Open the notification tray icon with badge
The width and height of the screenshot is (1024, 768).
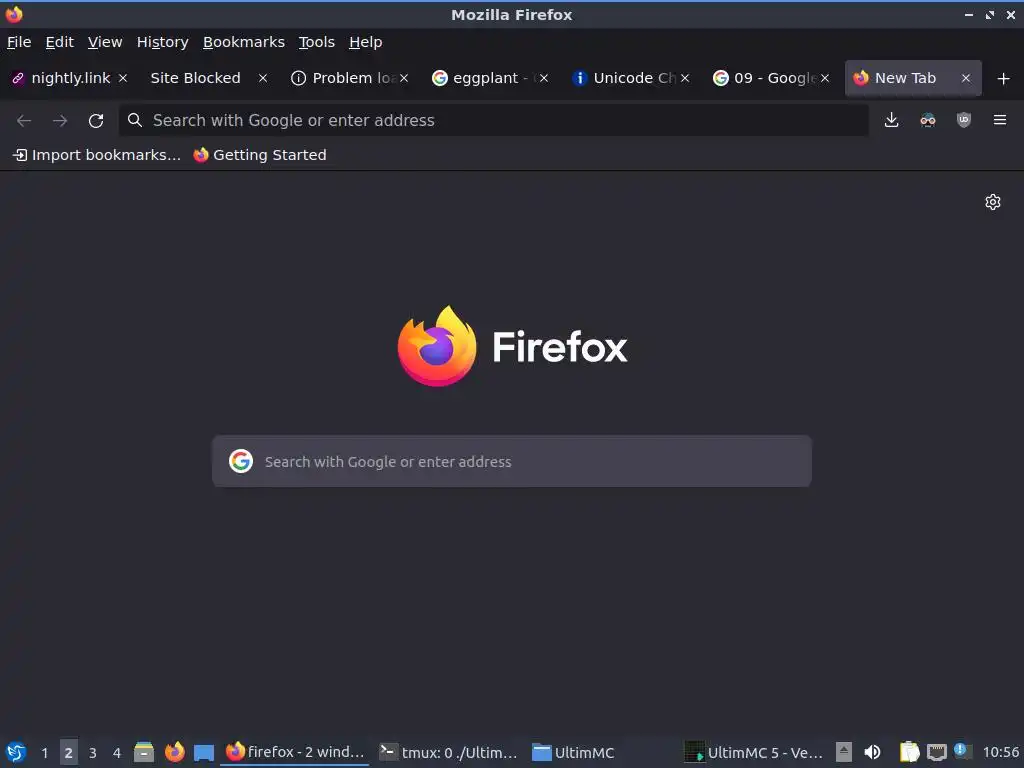pos(963,751)
